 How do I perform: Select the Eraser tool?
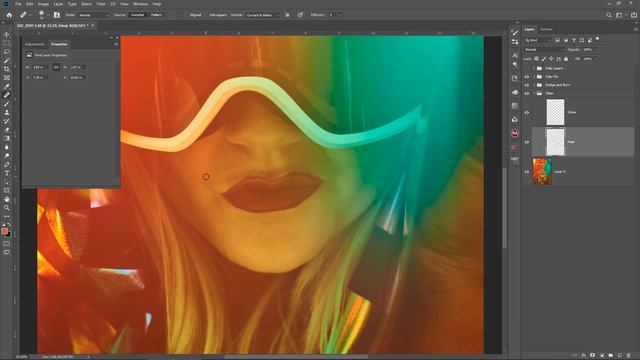[x=7, y=129]
